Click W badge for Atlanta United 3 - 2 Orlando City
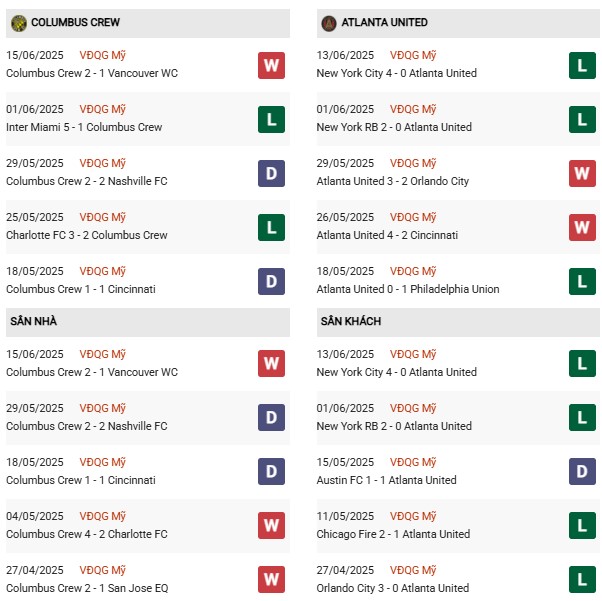Viewport: 602px width, 601px height. (x=582, y=174)
